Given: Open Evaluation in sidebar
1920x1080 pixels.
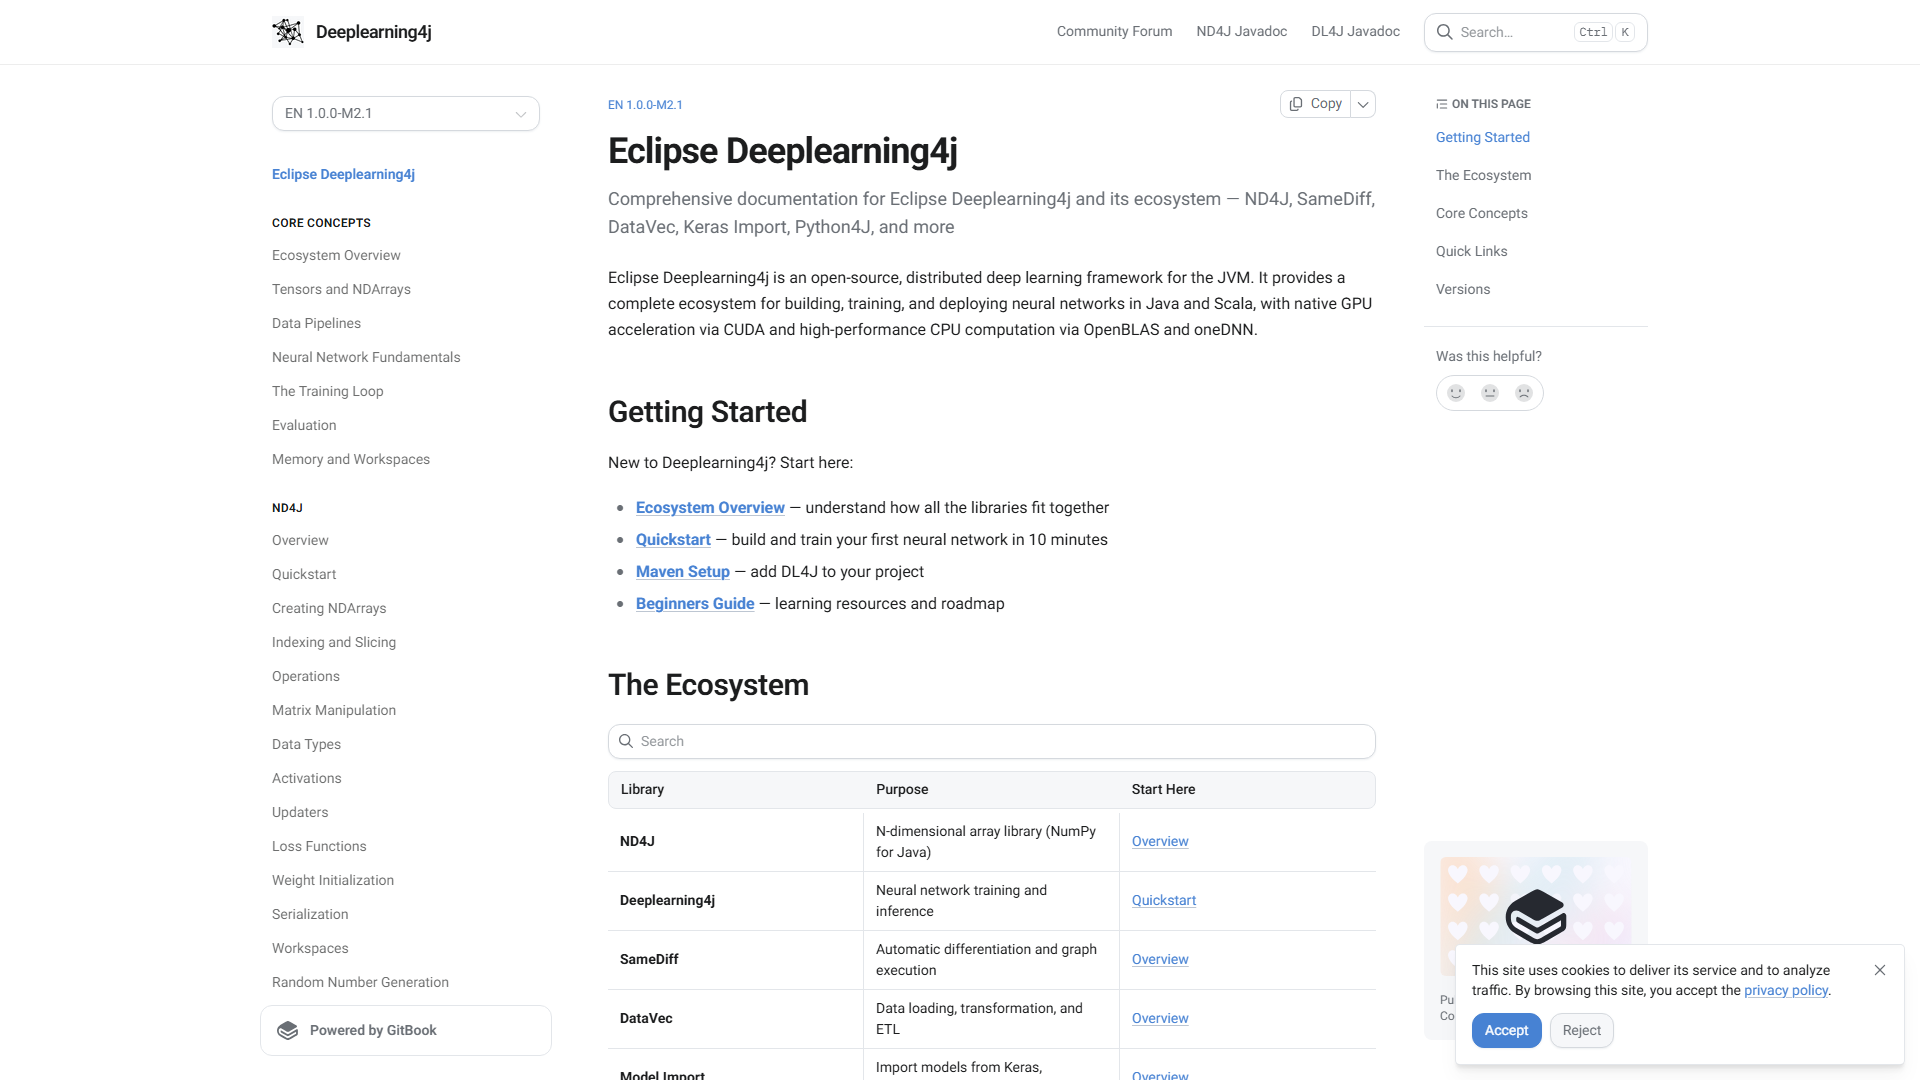Looking at the screenshot, I should (x=304, y=426).
